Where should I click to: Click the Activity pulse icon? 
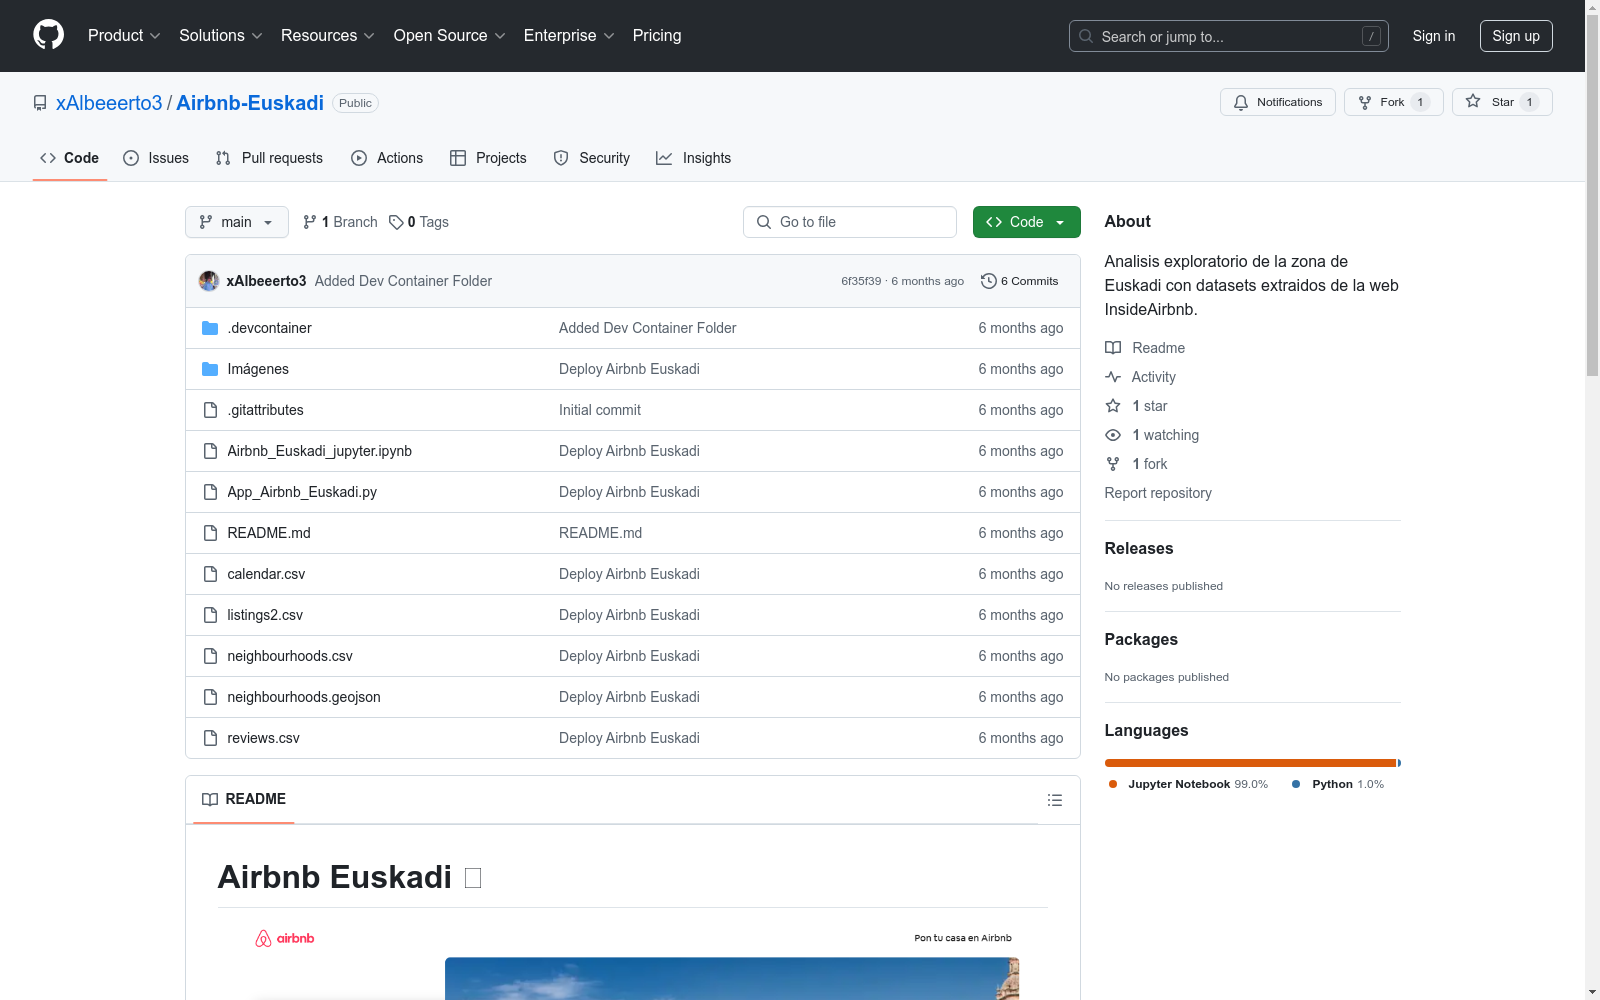(x=1113, y=377)
